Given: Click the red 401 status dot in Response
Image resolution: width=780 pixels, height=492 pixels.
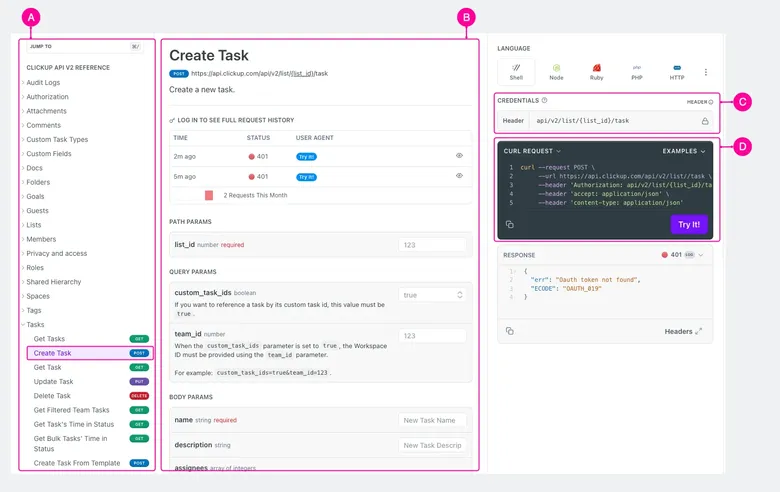Looking at the screenshot, I should tap(665, 255).
